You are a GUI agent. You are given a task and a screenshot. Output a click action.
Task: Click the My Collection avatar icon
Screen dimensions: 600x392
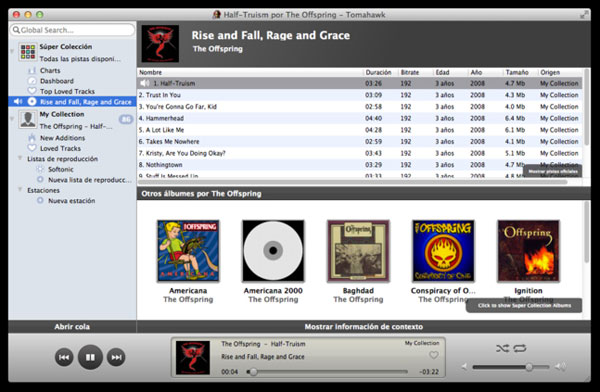pyautogui.click(x=28, y=119)
